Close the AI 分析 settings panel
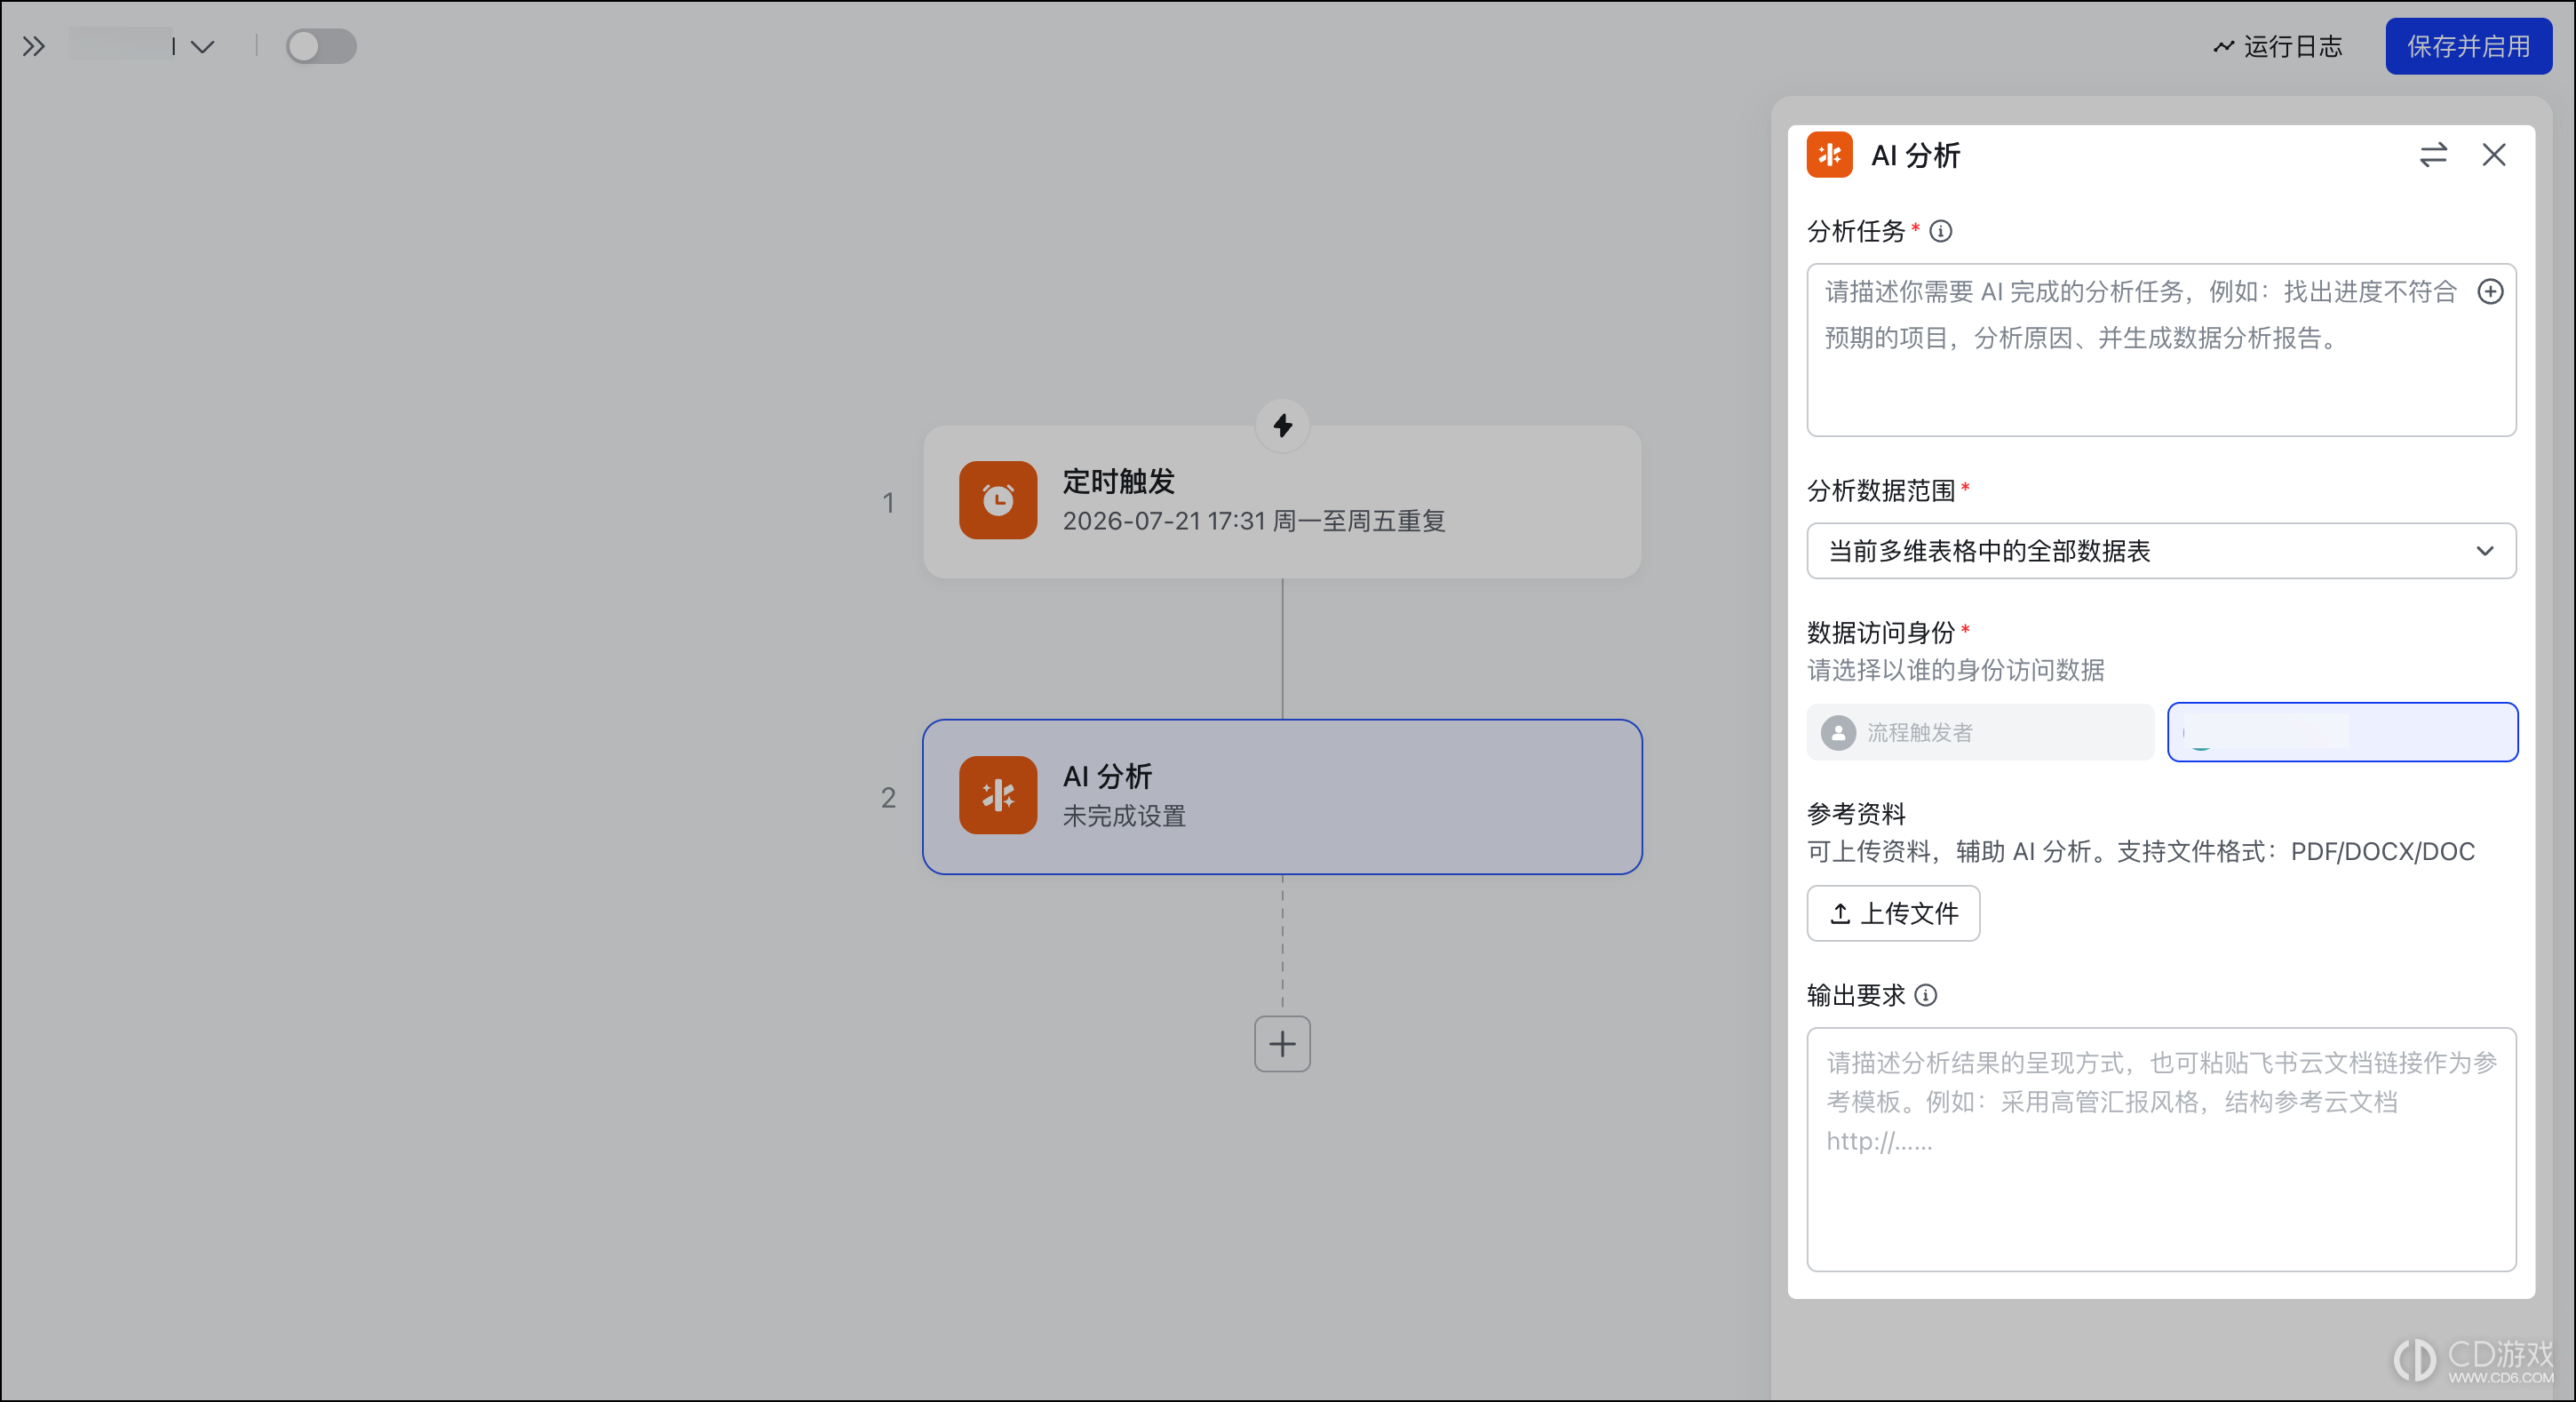 point(2494,155)
